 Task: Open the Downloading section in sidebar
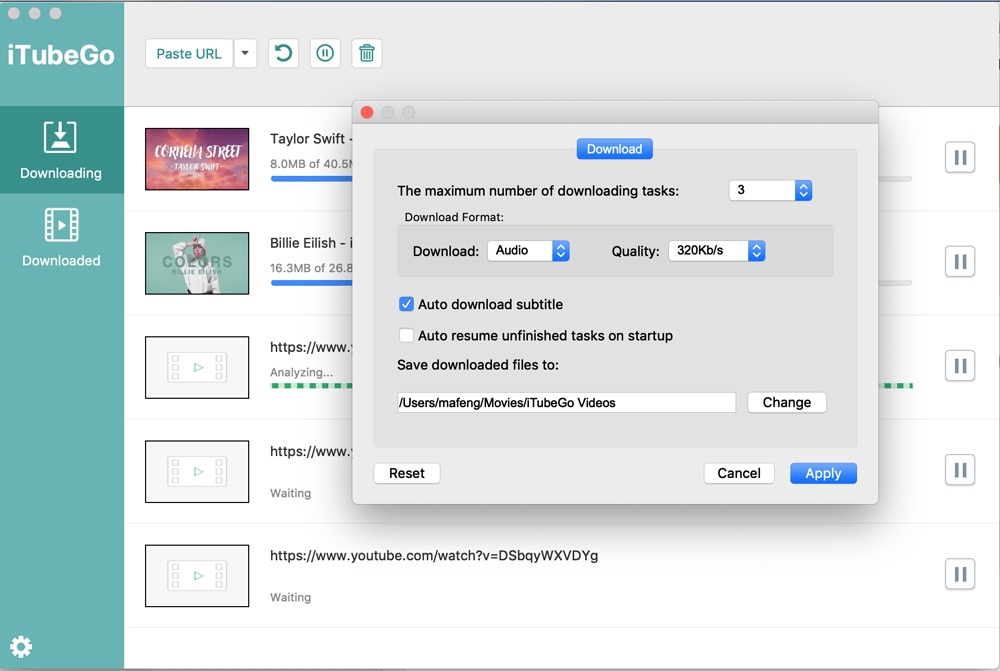pyautogui.click(x=61, y=150)
